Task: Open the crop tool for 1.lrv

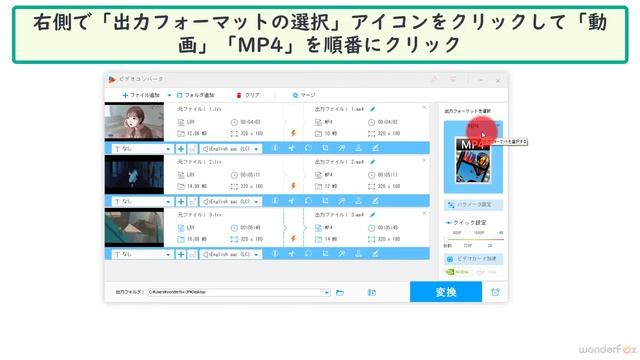Action: (325, 148)
